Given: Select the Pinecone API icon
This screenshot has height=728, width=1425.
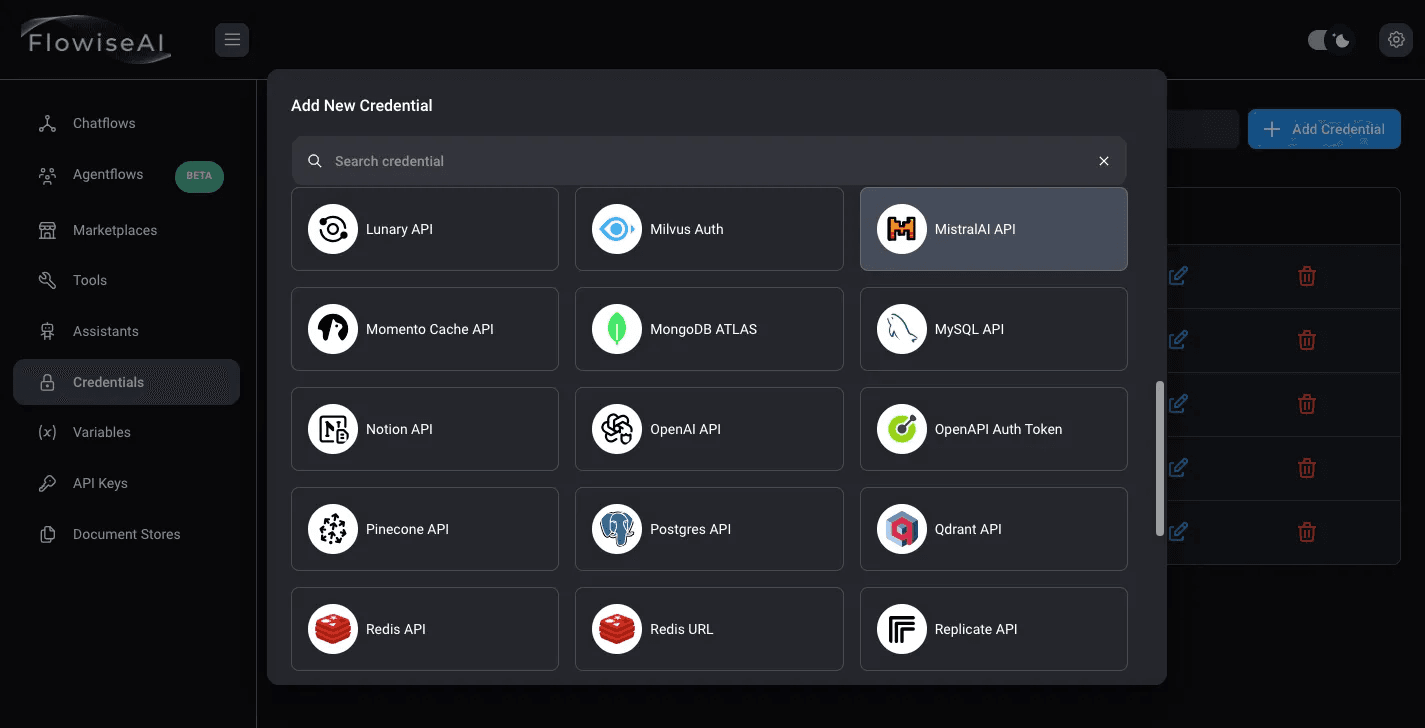Looking at the screenshot, I should 333,529.
